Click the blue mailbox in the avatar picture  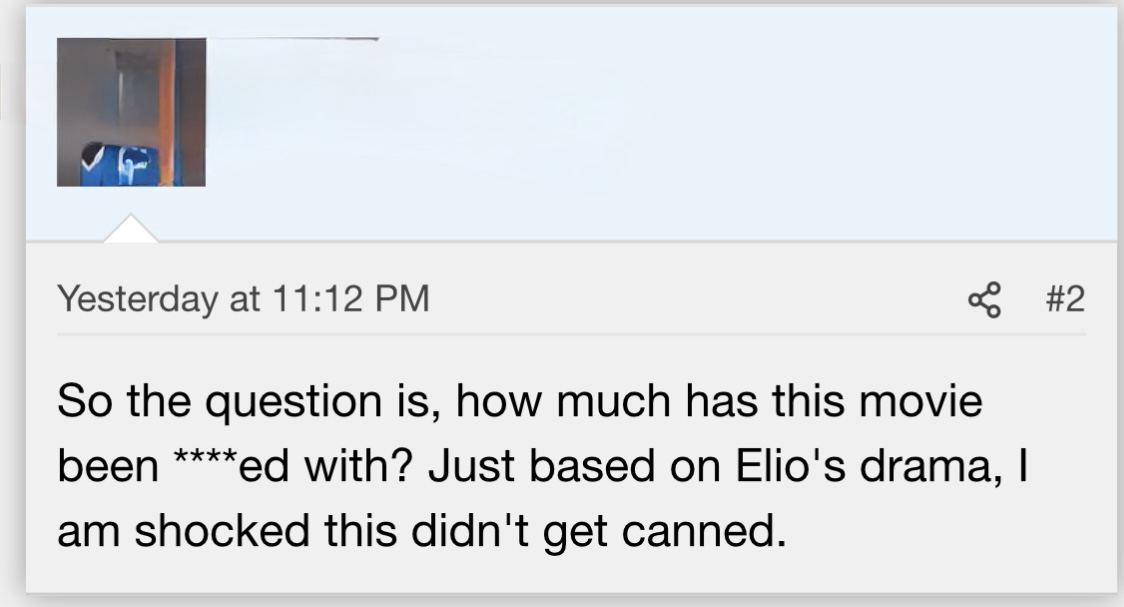(120, 165)
